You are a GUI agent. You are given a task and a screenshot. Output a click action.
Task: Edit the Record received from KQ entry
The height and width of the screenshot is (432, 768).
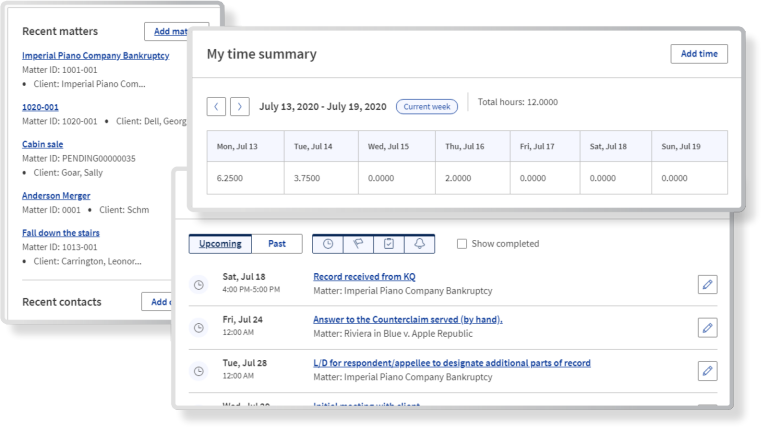click(707, 285)
